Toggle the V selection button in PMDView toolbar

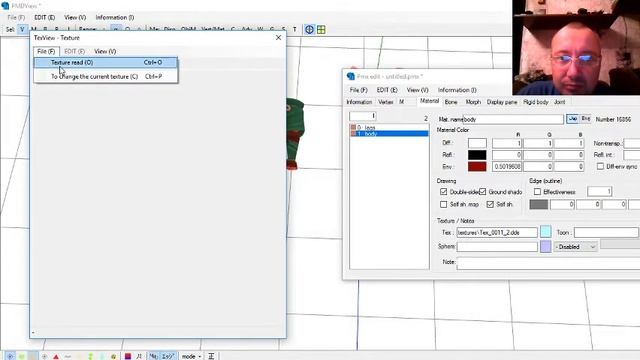pyautogui.click(x=22, y=29)
